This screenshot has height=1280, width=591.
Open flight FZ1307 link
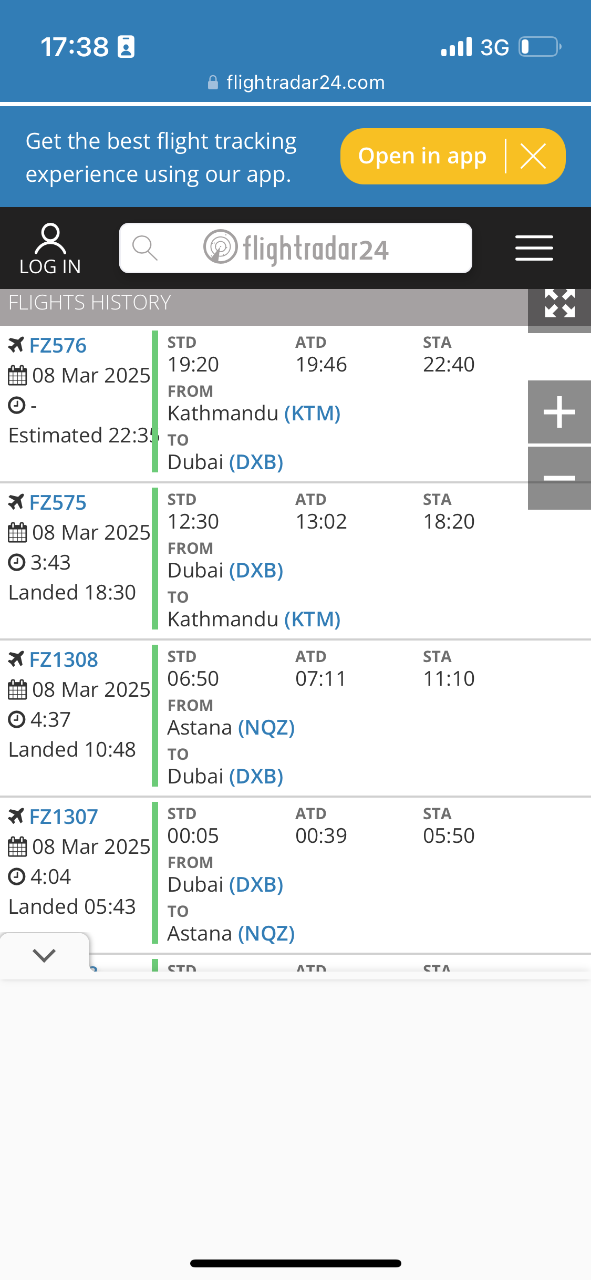pos(64,816)
